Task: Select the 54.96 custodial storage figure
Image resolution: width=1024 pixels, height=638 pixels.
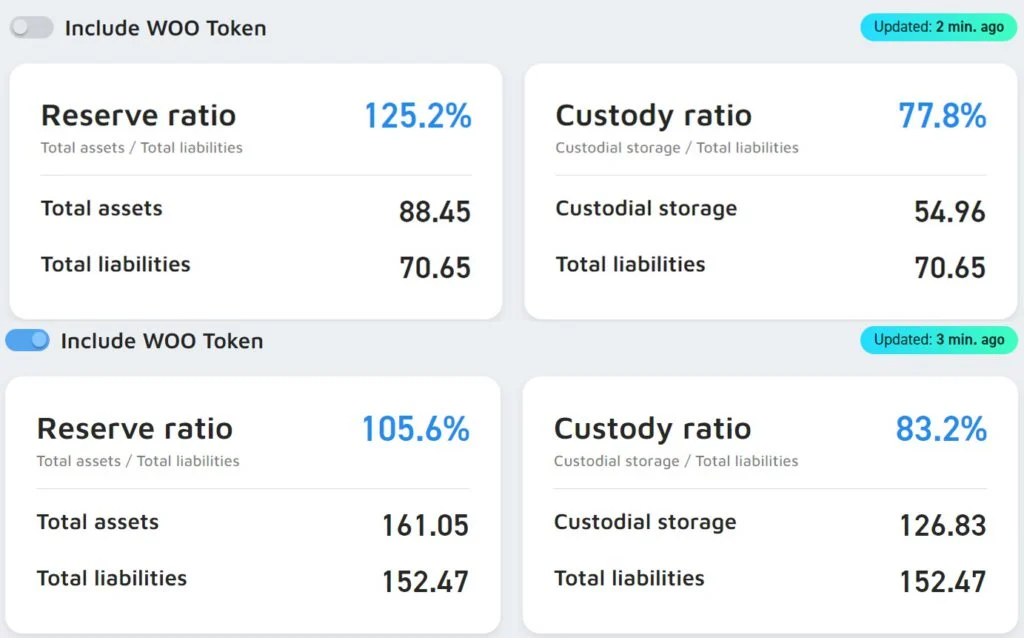Action: pos(949,212)
